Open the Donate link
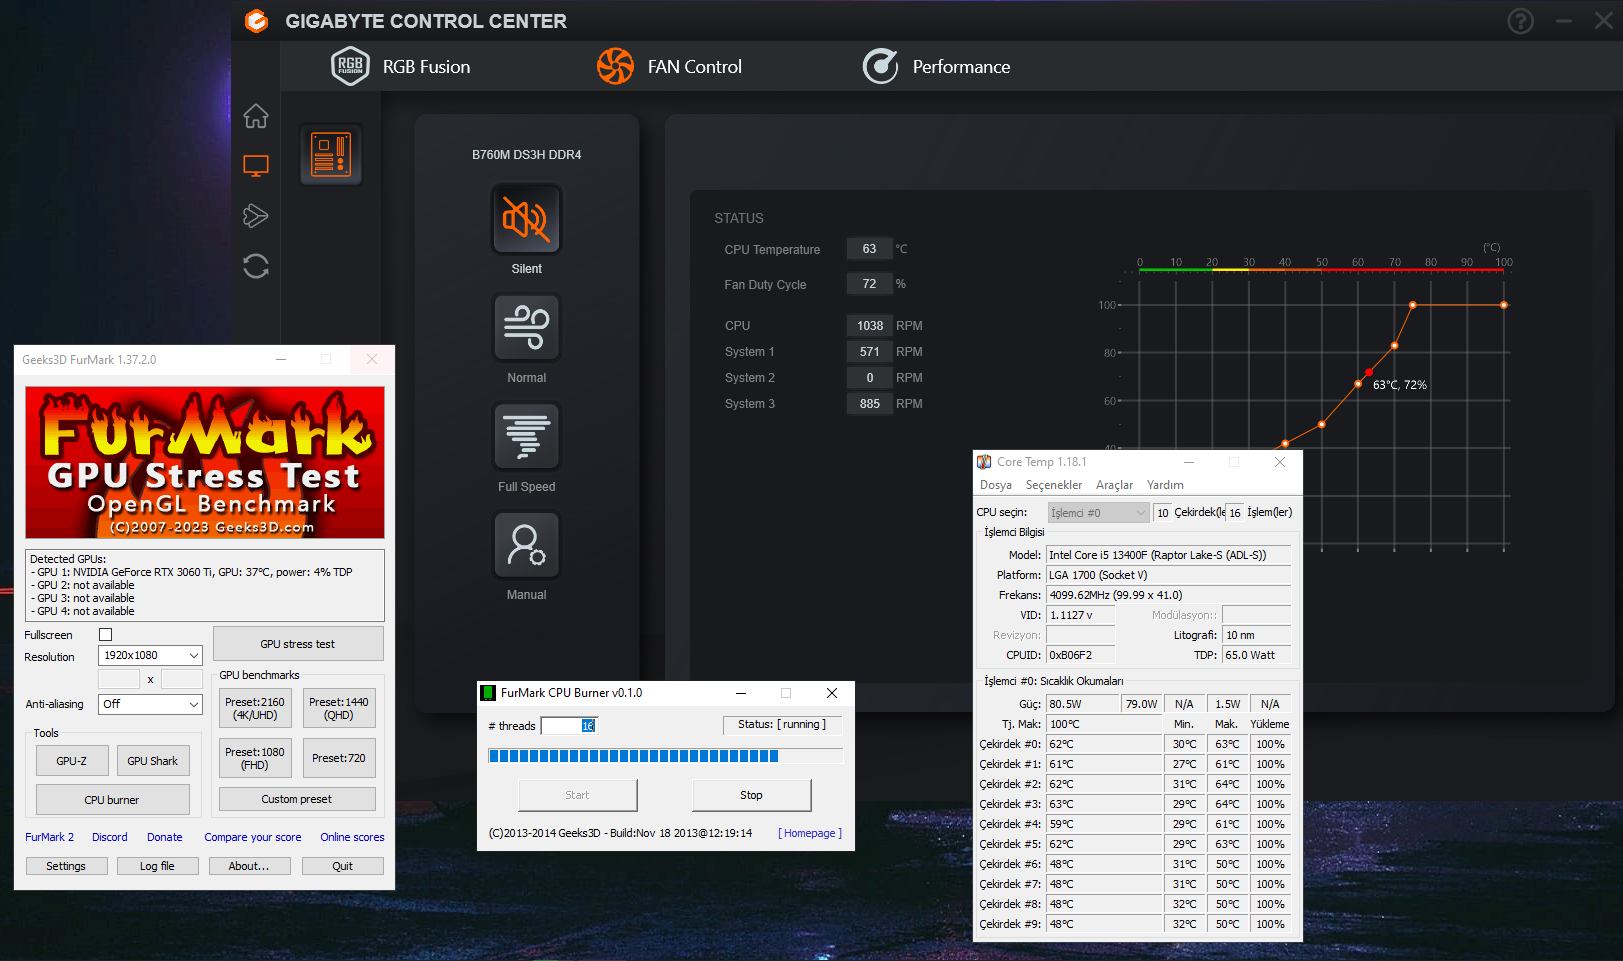 [x=165, y=837]
